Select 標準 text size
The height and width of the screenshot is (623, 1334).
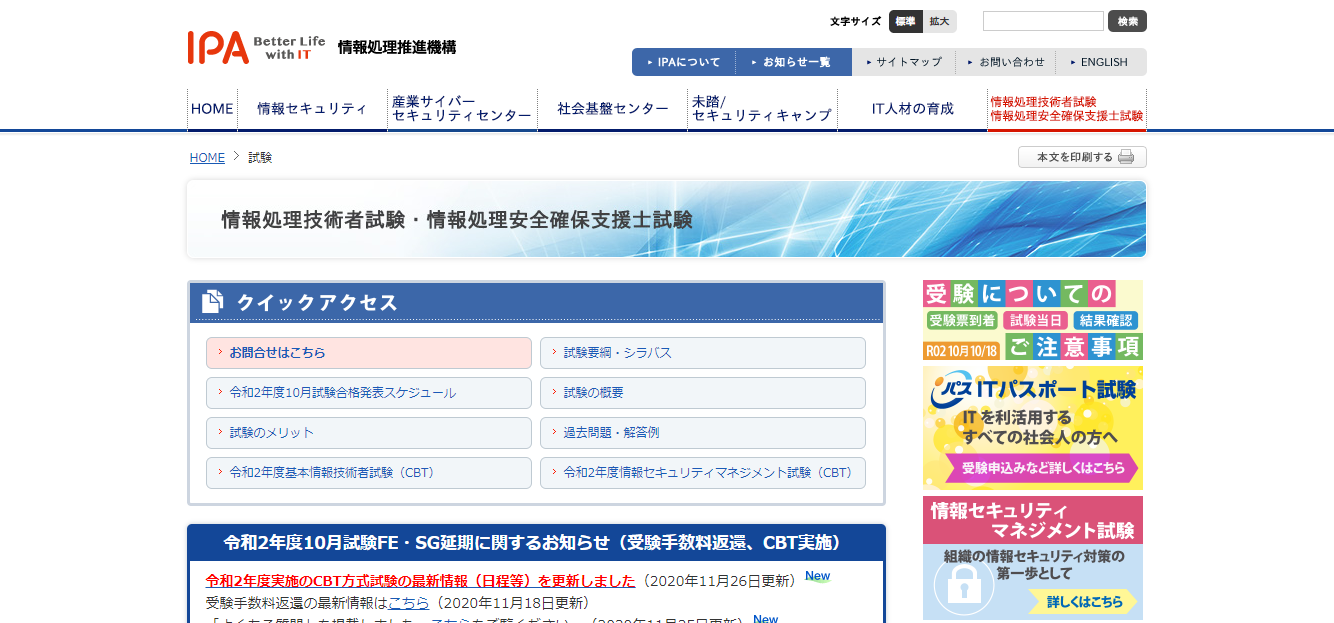tap(905, 21)
